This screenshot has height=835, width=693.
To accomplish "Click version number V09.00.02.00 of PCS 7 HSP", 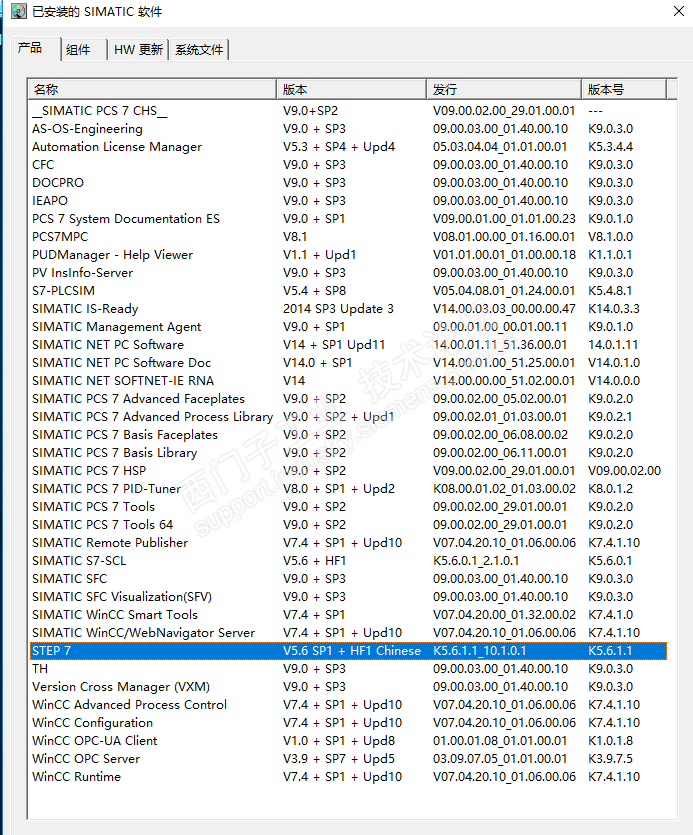I will click(624, 471).
